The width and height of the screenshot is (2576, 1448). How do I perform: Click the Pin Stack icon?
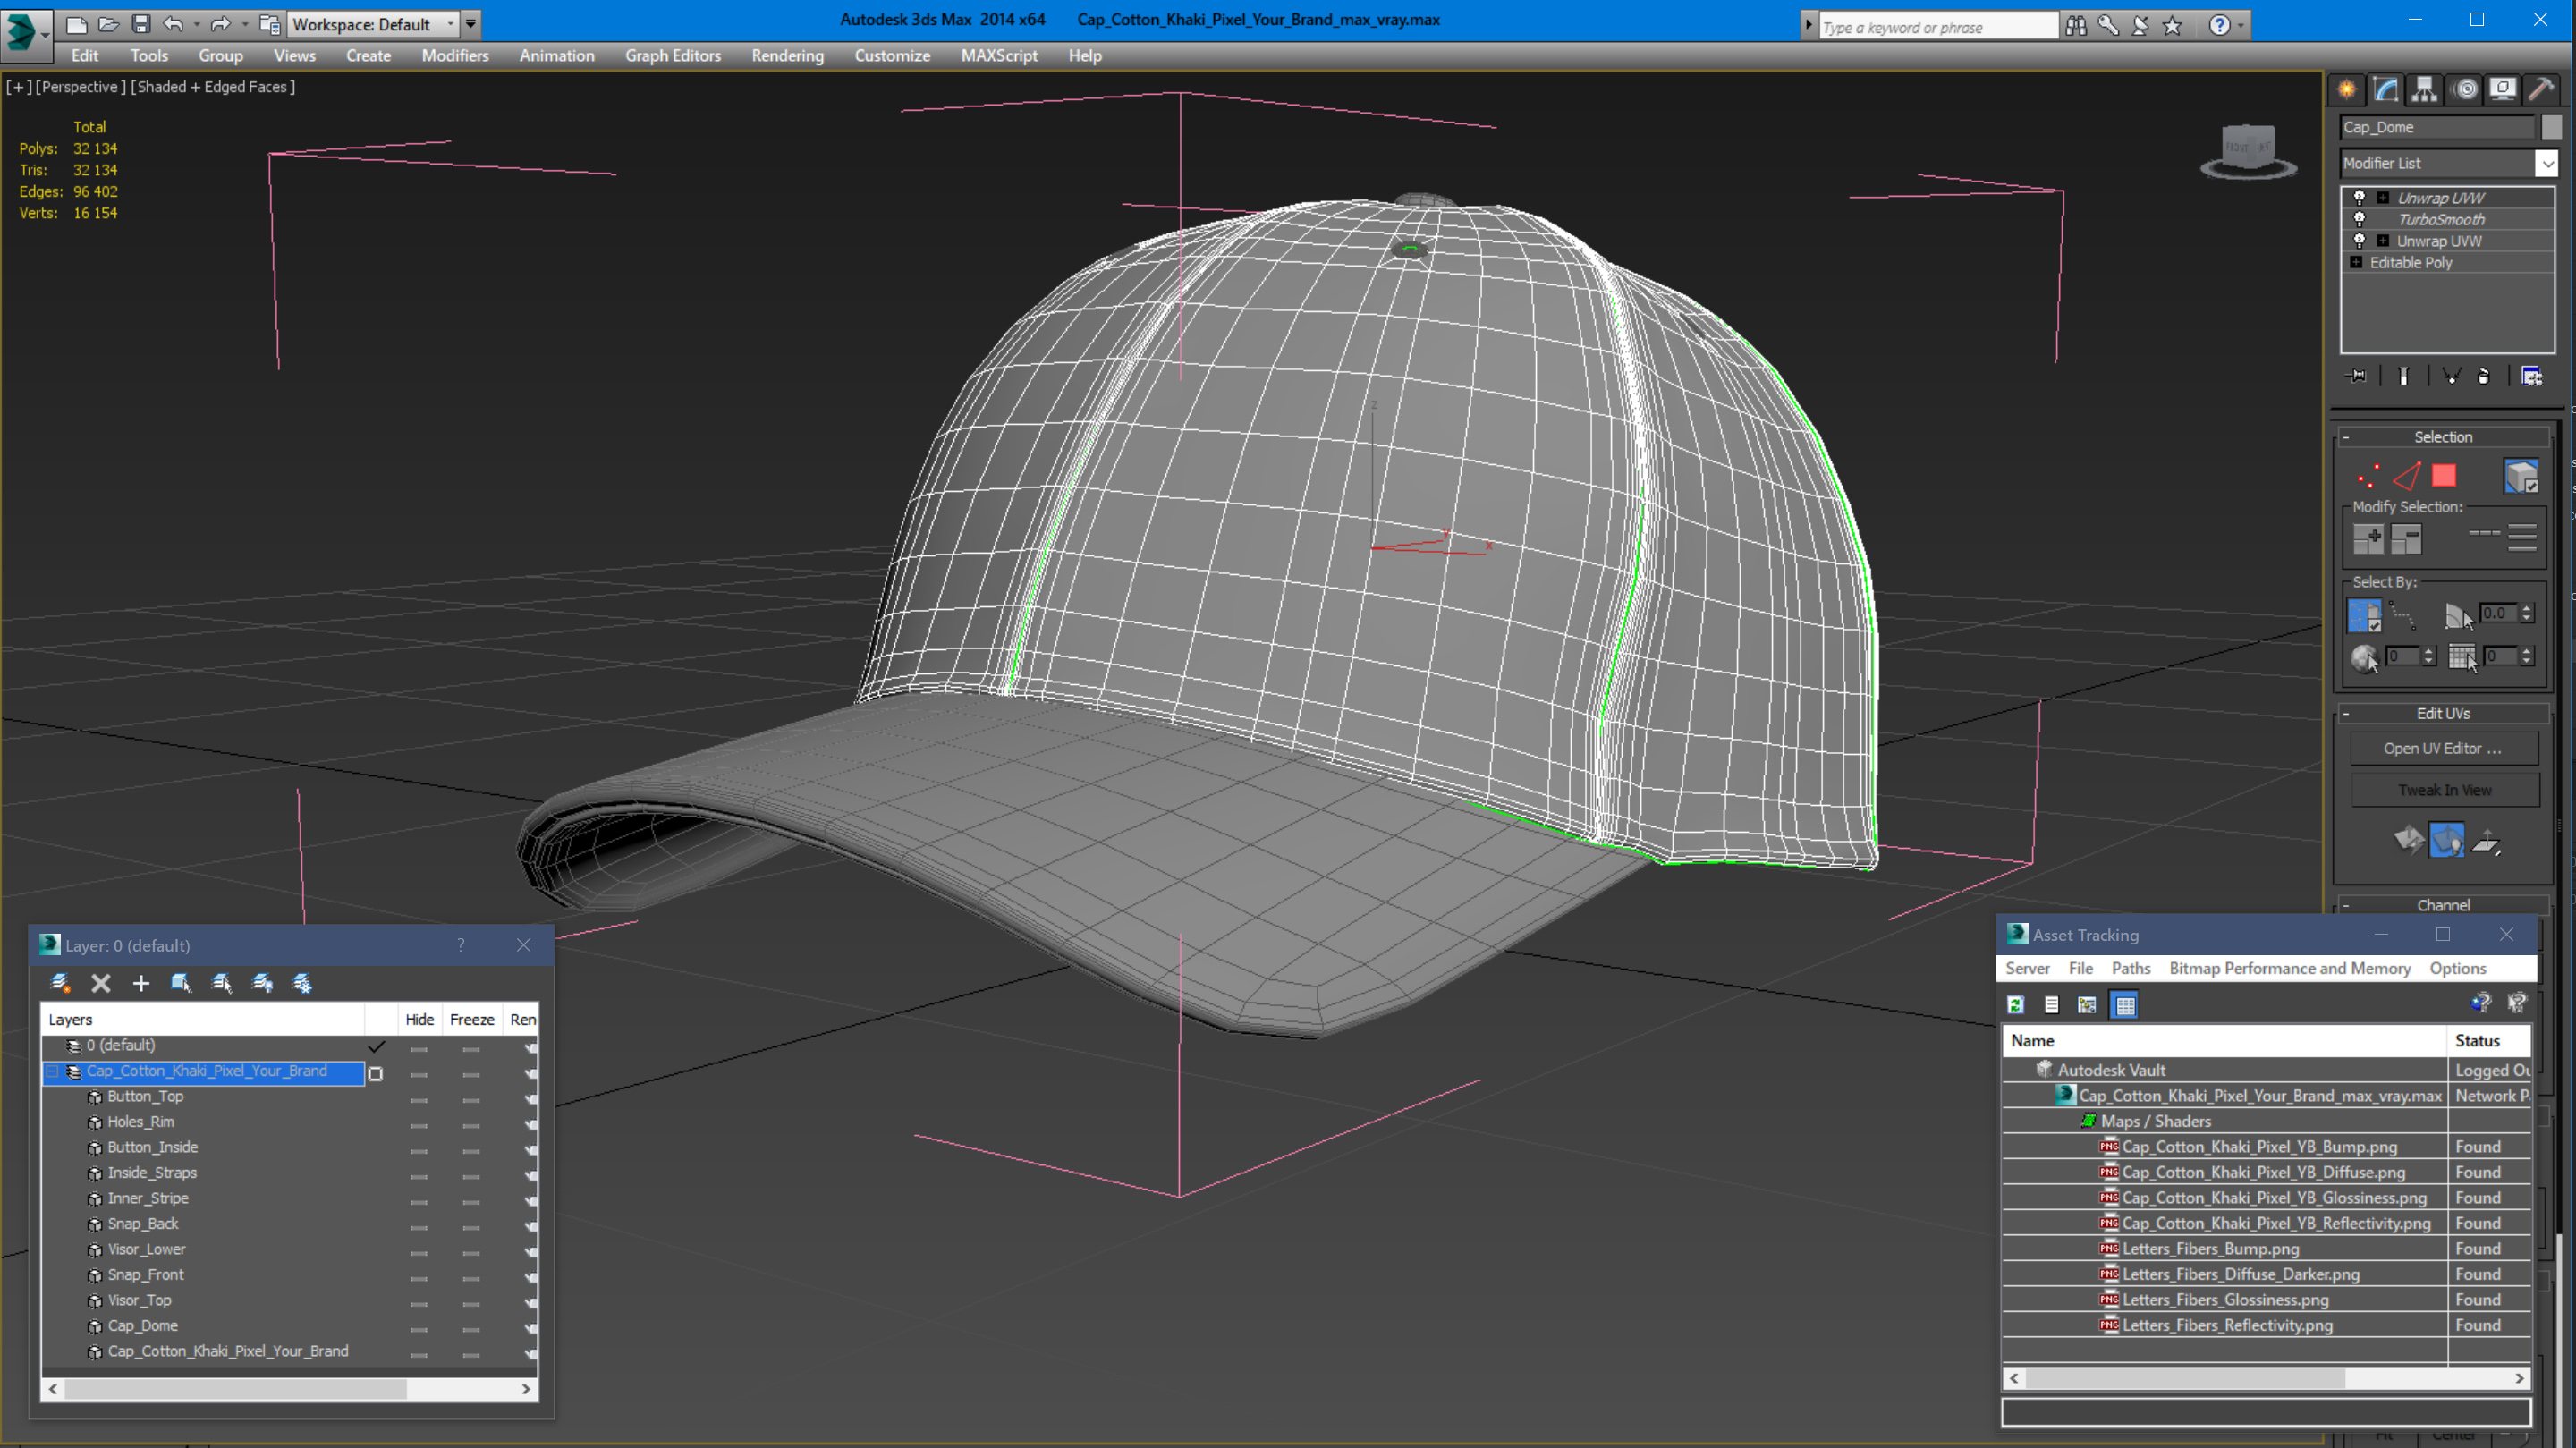point(2357,376)
